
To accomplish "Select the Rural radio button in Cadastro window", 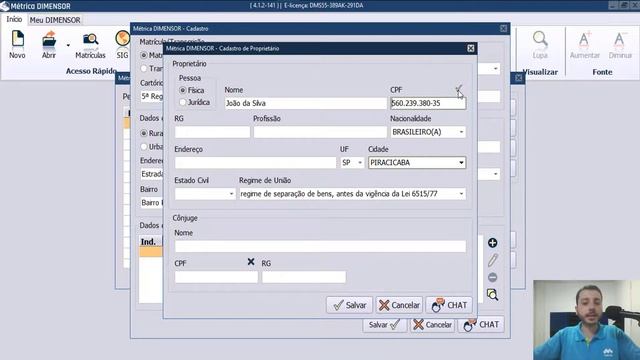I will pyautogui.click(x=144, y=133).
